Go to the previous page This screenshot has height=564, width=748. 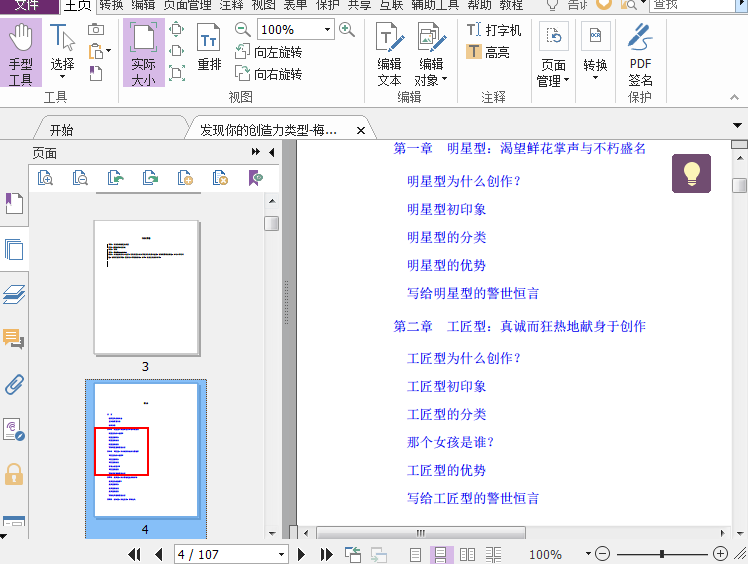159,554
